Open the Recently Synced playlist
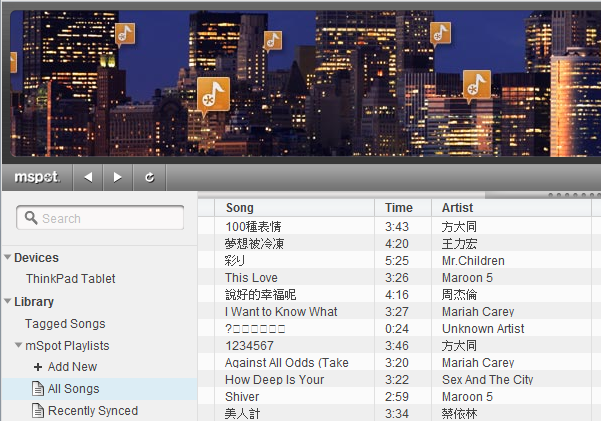 93,410
